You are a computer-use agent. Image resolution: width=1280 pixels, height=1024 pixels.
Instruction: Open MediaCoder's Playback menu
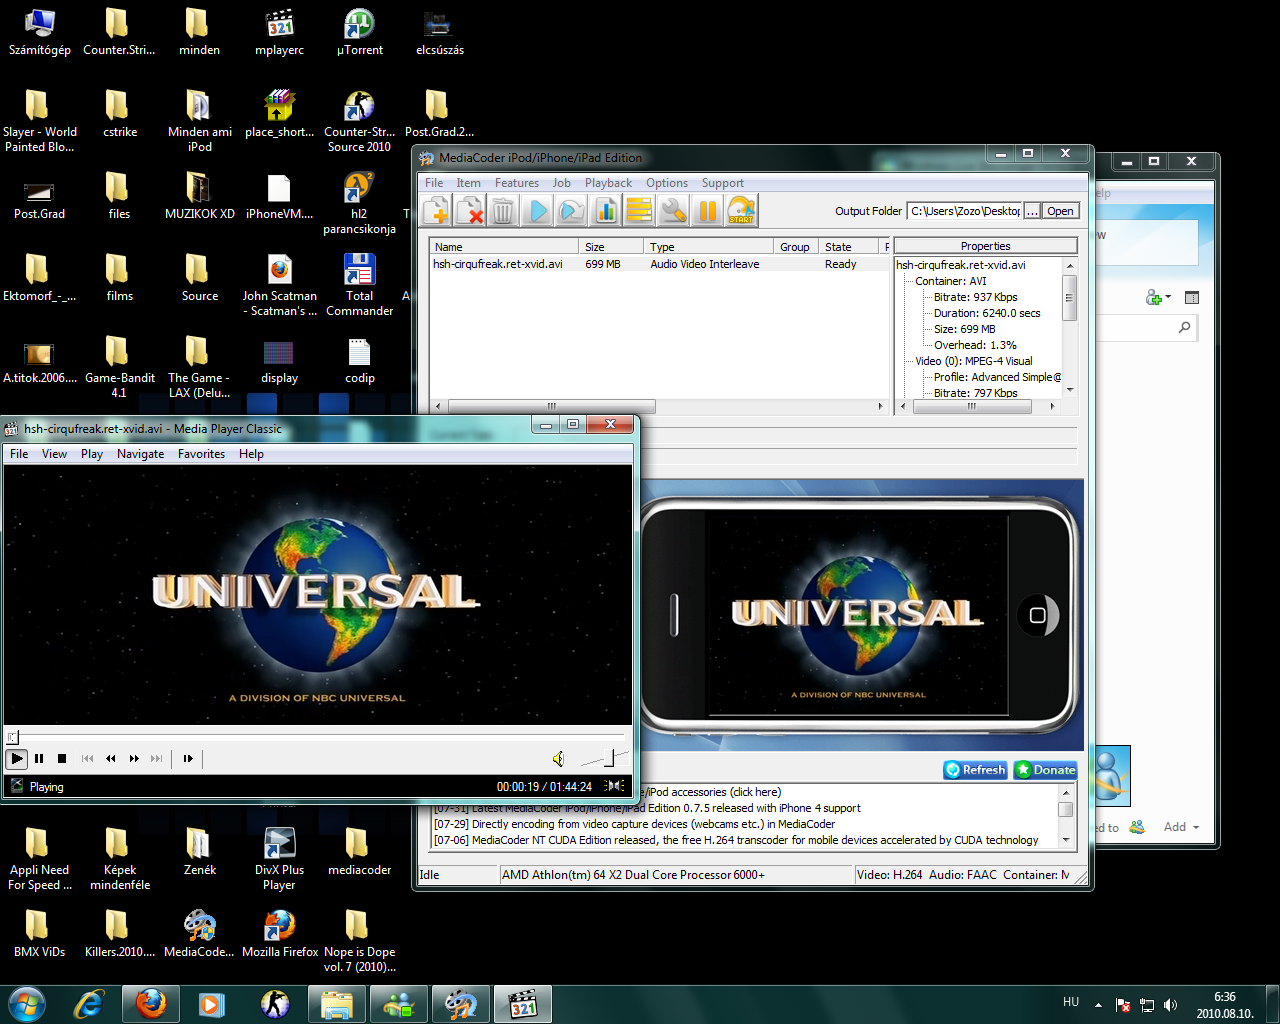point(608,183)
